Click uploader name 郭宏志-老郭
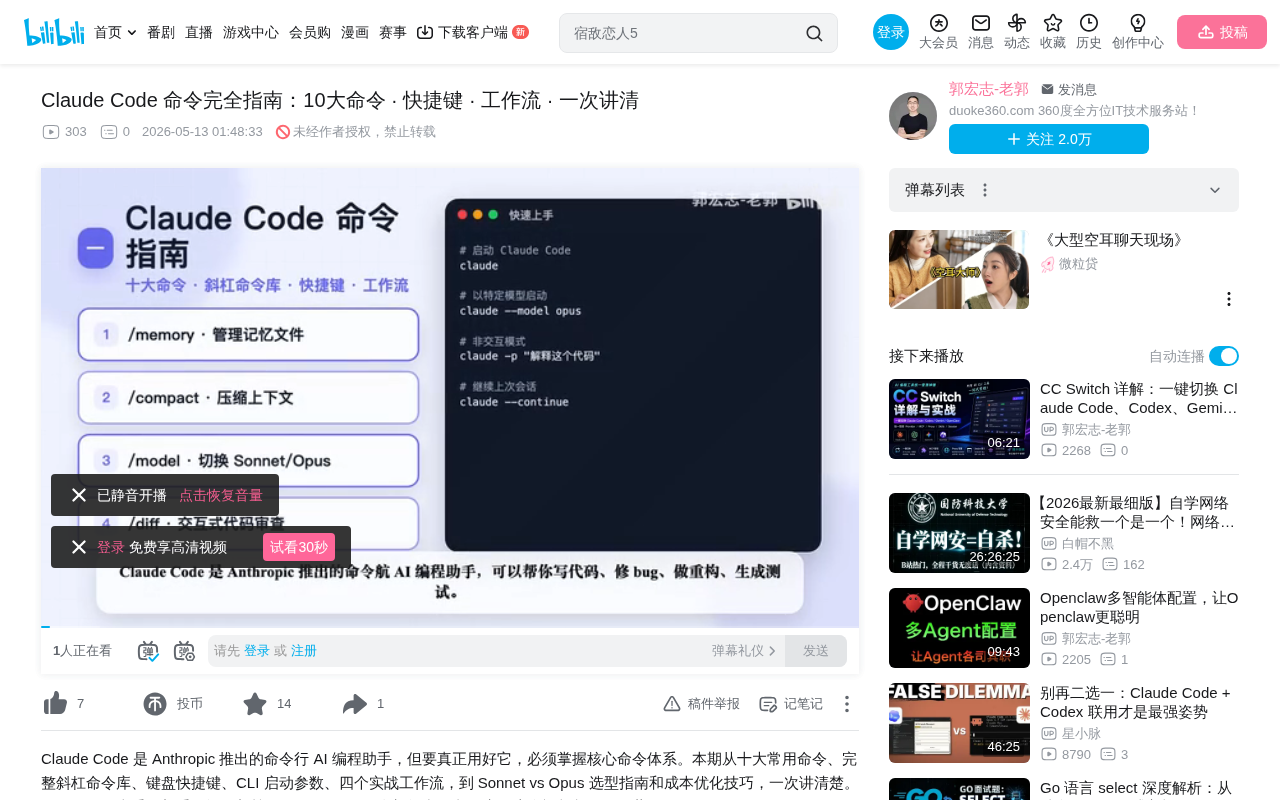This screenshot has width=1280, height=800. [x=989, y=89]
